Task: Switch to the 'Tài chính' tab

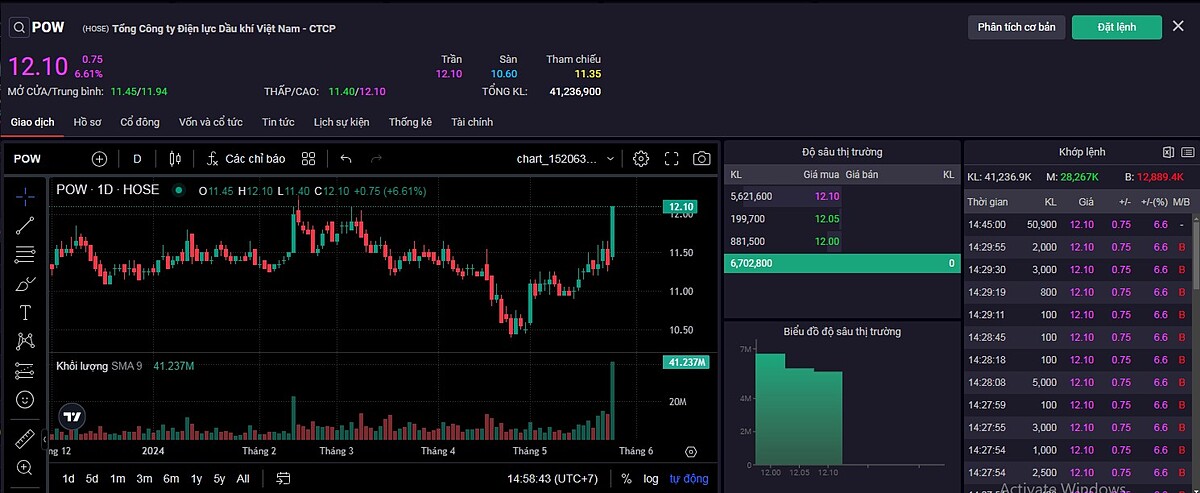Action: [x=471, y=122]
